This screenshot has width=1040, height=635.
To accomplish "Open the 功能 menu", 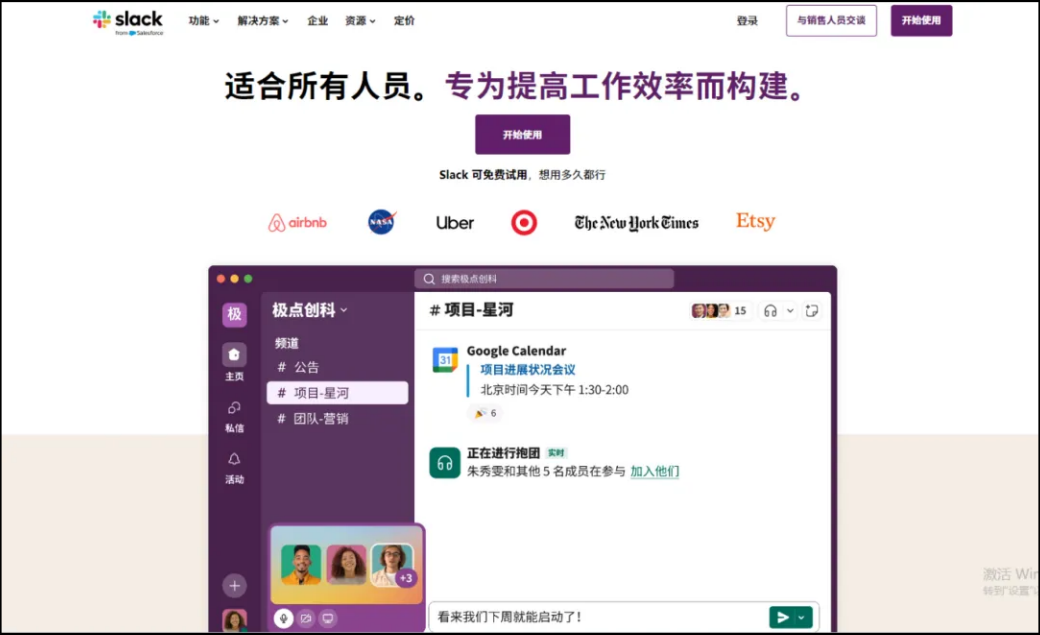I will tap(204, 21).
